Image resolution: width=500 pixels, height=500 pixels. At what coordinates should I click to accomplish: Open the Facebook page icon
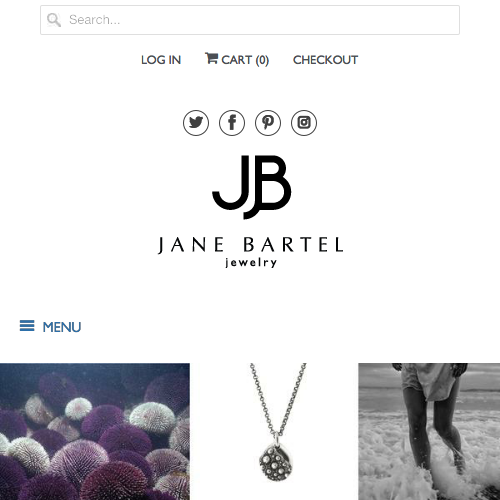pyautogui.click(x=232, y=123)
